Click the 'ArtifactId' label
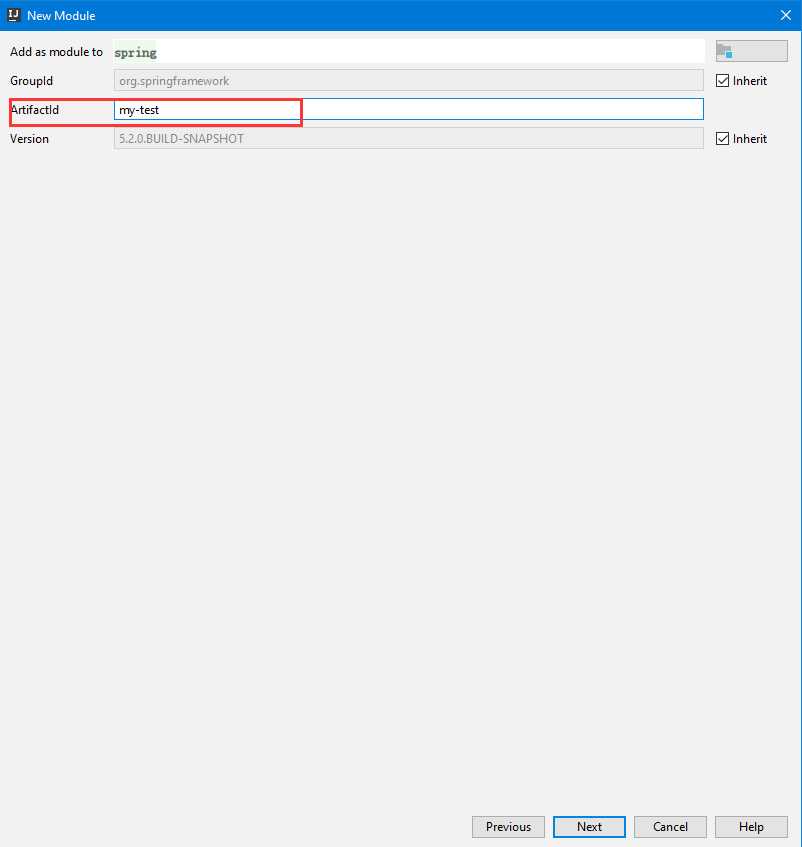This screenshot has height=847, width=802. pyautogui.click(x=35, y=110)
